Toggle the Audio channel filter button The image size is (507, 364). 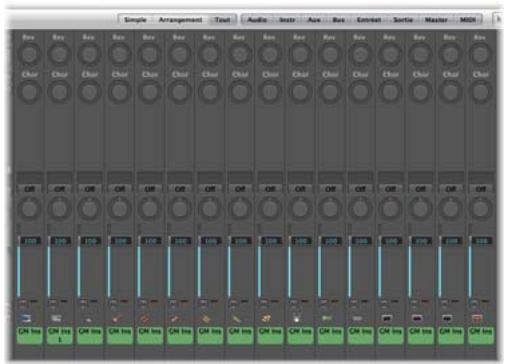tap(257, 20)
